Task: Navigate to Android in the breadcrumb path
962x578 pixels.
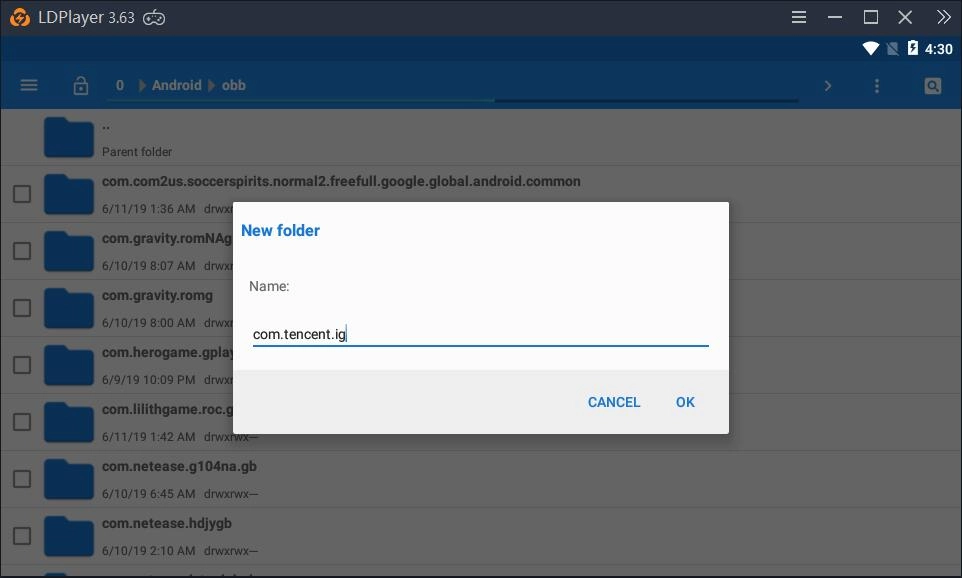Action: (x=176, y=84)
